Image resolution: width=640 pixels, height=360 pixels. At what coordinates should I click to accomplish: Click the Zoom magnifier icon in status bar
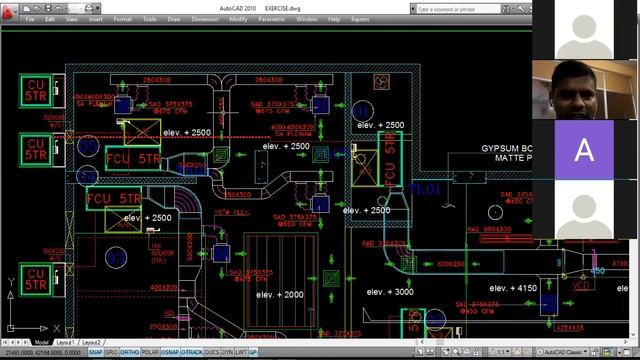[x=456, y=352]
